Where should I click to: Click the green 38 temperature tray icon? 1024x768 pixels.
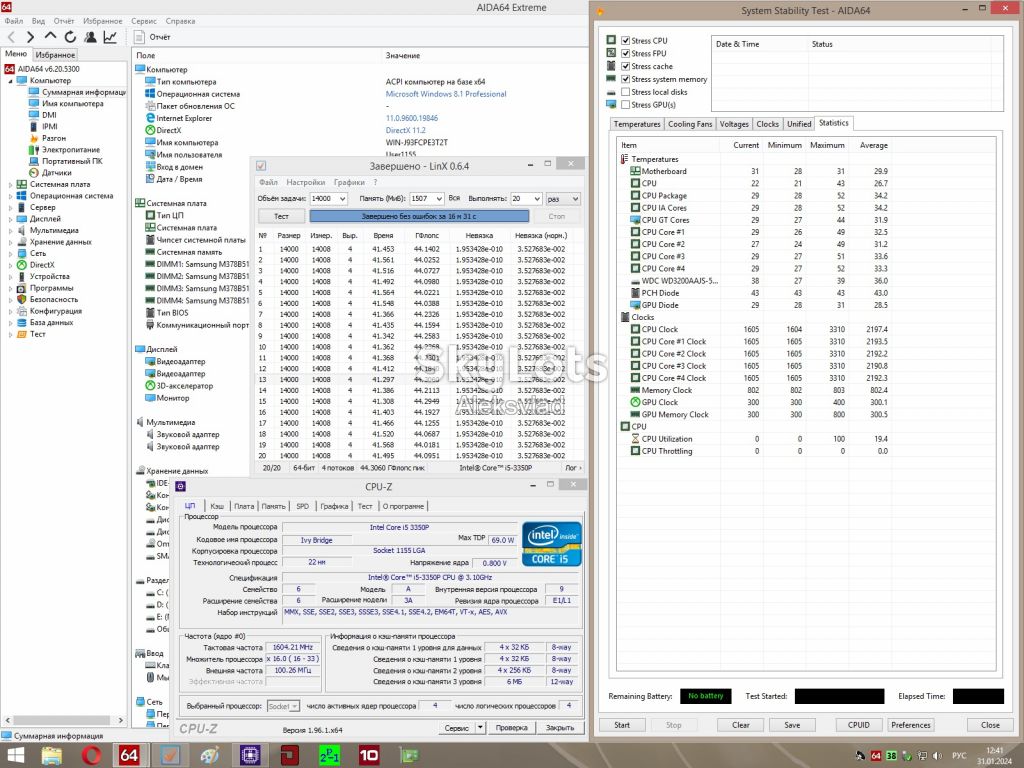[x=891, y=756]
